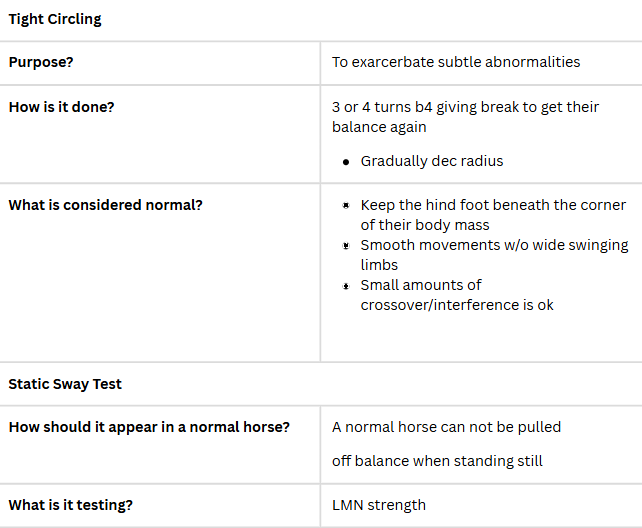Click "A normal horse can not be pulled"
Viewport: 642px width, 528px height.
pos(446,427)
